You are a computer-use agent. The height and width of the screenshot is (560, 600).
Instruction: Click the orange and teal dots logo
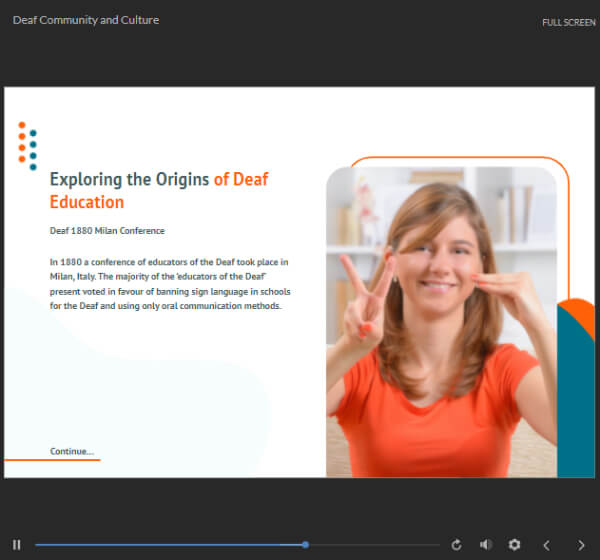pos(28,146)
